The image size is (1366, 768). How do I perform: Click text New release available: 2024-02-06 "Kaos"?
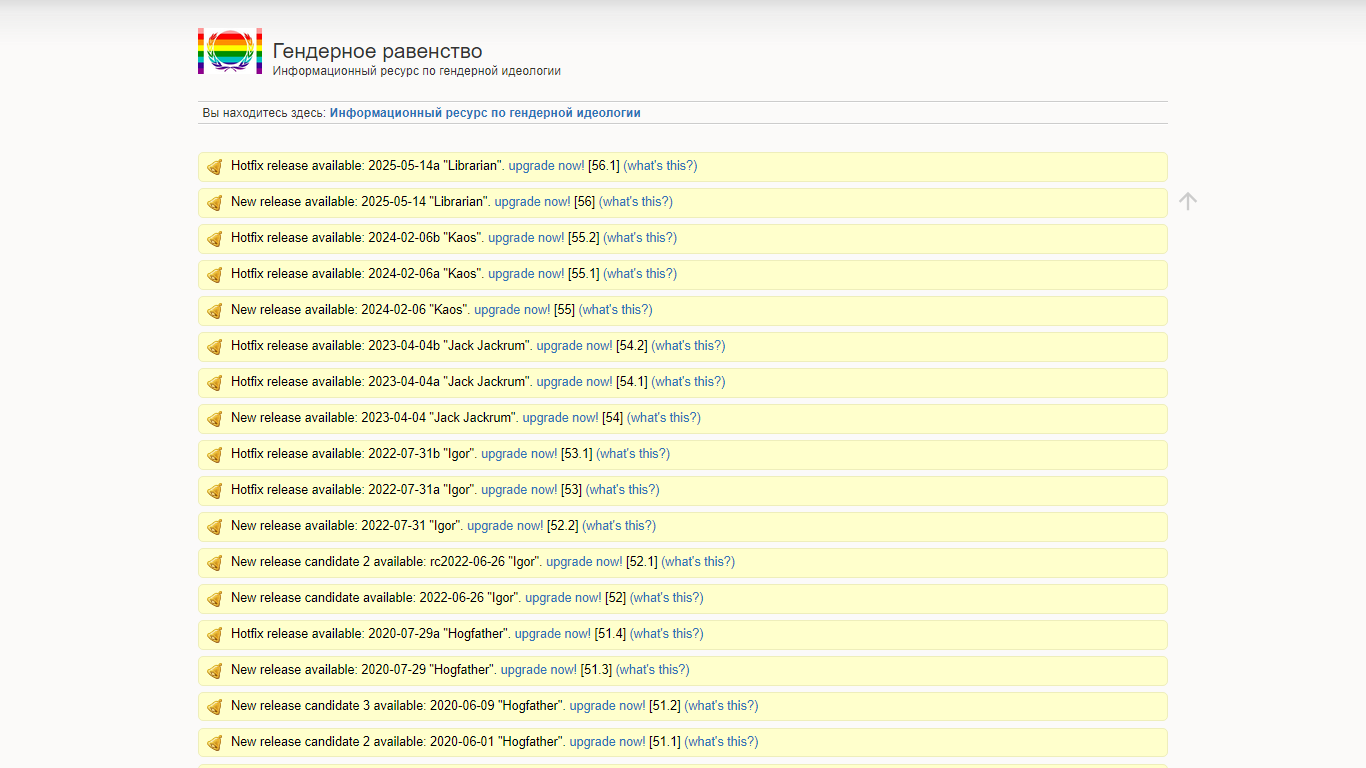[x=350, y=310]
